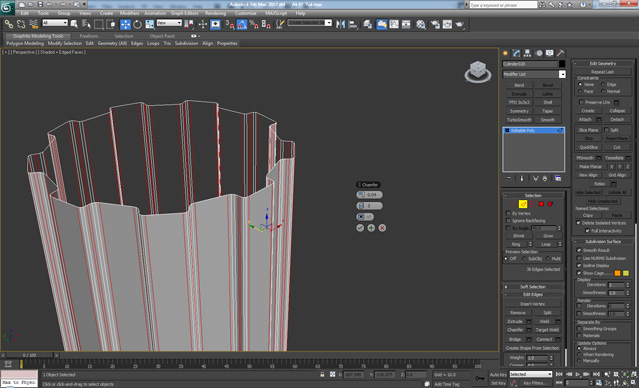This screenshot has width=639, height=388.
Task: Open the Material Editor icon
Action: click(421, 24)
